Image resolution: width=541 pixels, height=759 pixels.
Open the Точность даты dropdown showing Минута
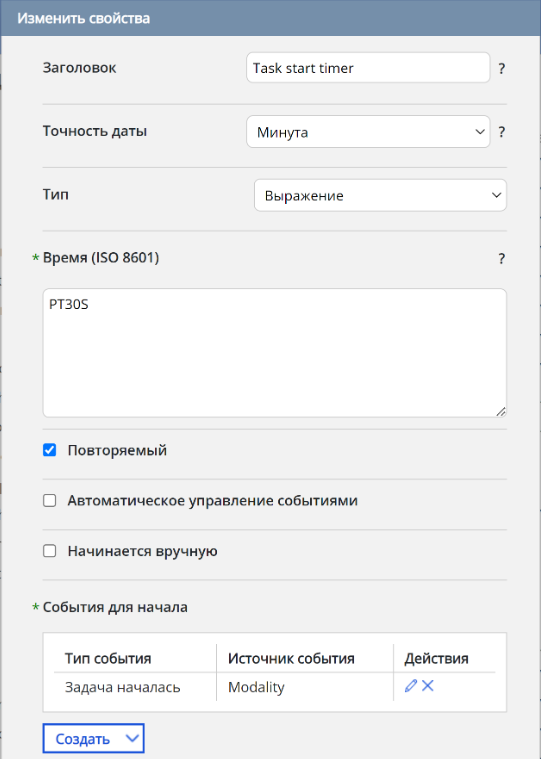pos(368,132)
